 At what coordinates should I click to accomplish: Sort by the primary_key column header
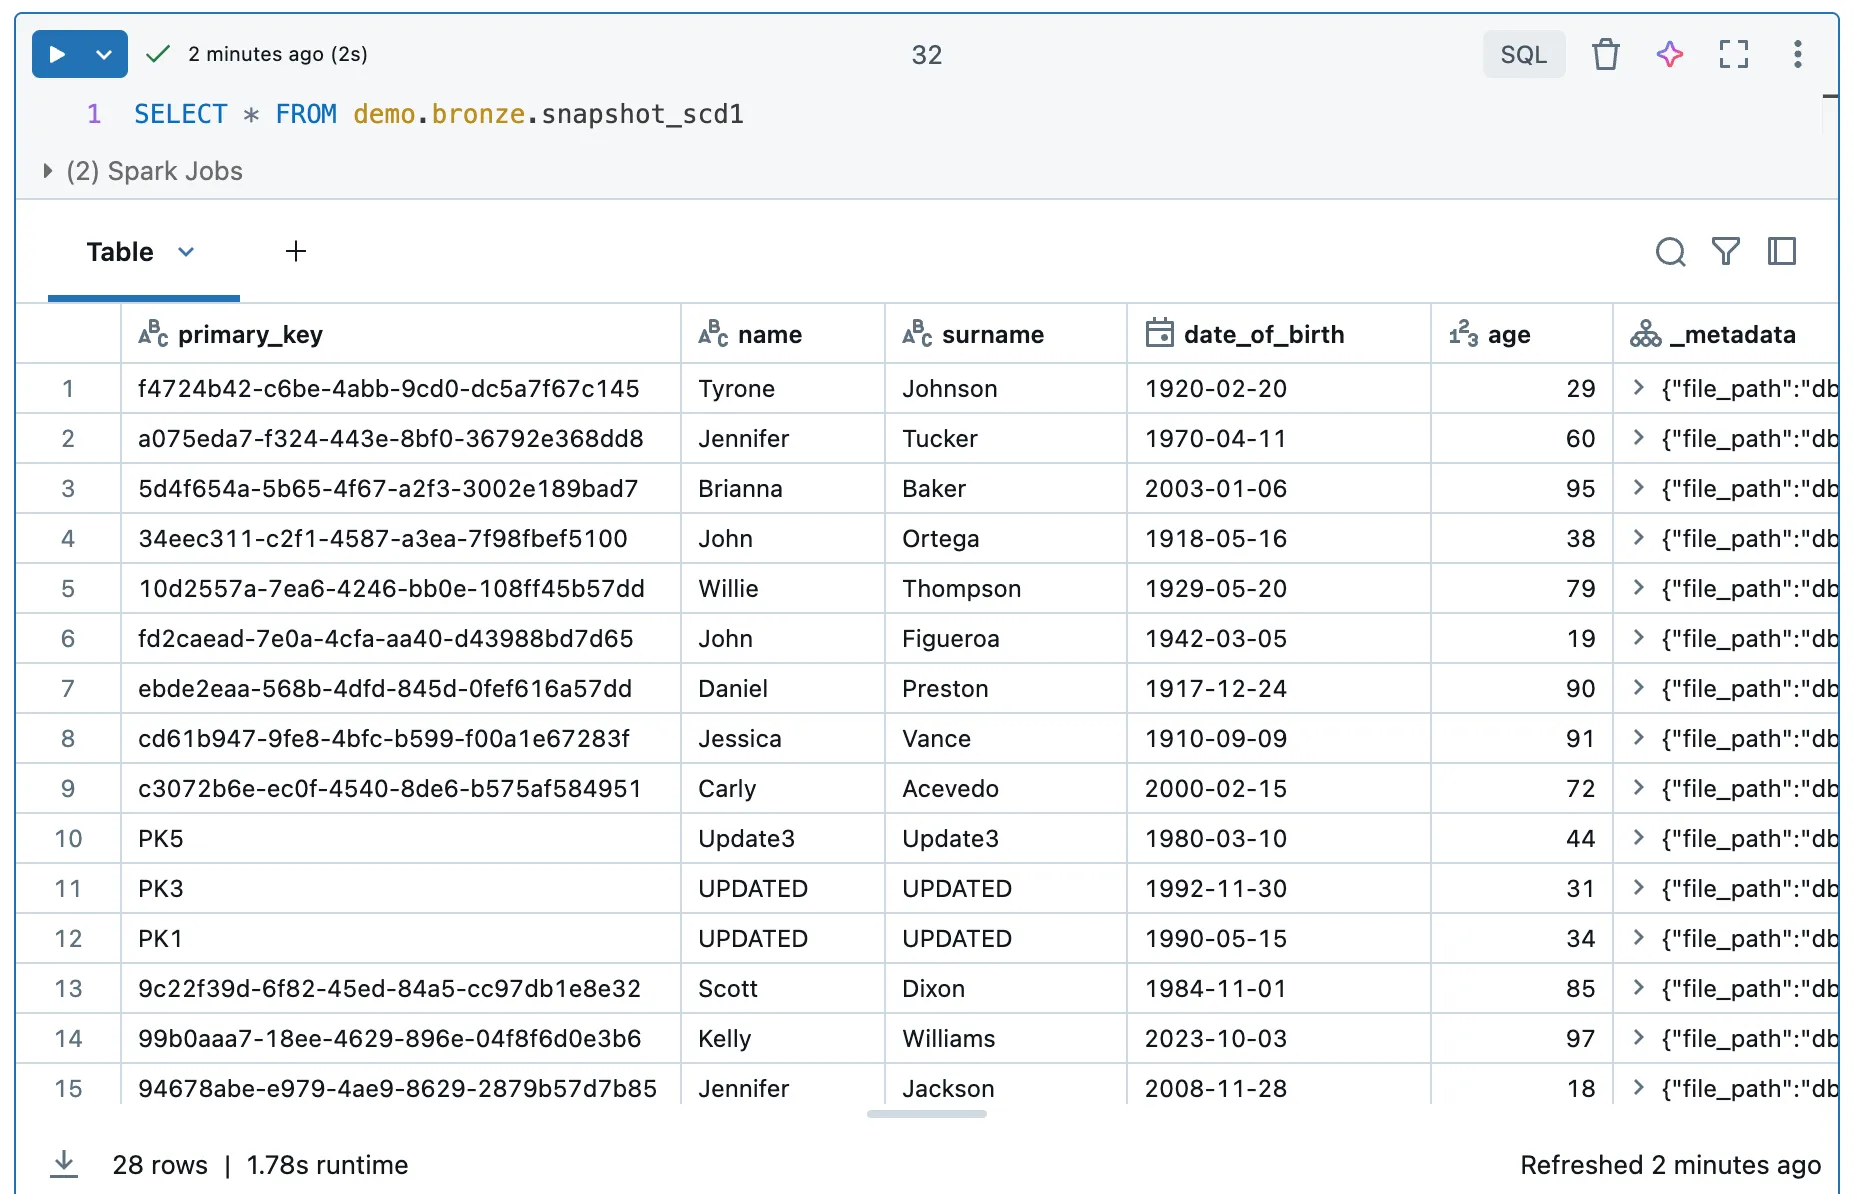point(250,335)
